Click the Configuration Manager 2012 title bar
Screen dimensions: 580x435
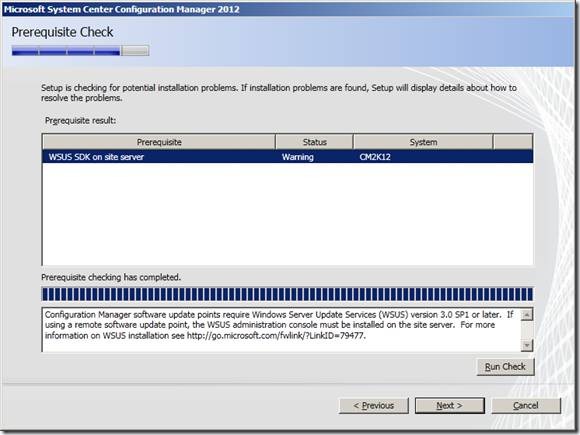(288, 9)
